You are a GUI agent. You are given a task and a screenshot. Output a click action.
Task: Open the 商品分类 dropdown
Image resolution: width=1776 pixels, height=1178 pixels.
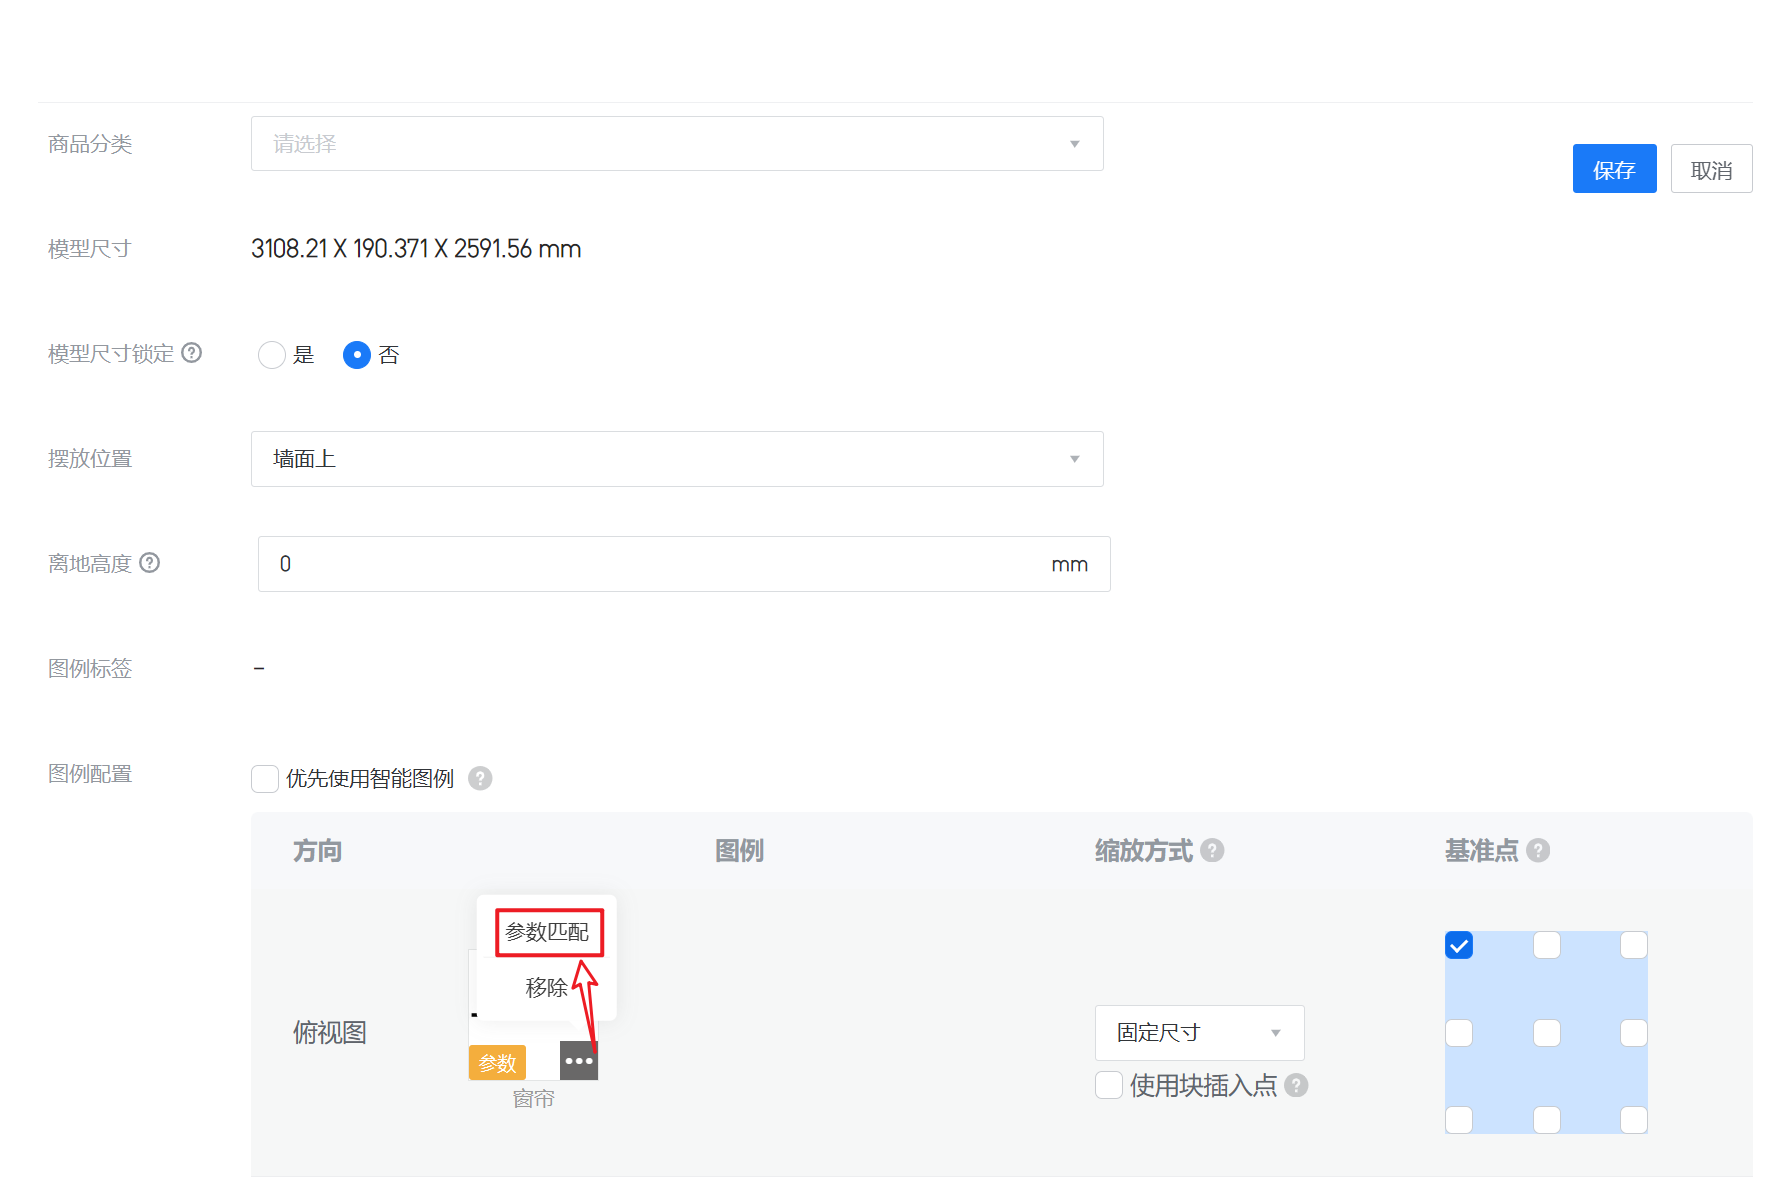coord(677,144)
